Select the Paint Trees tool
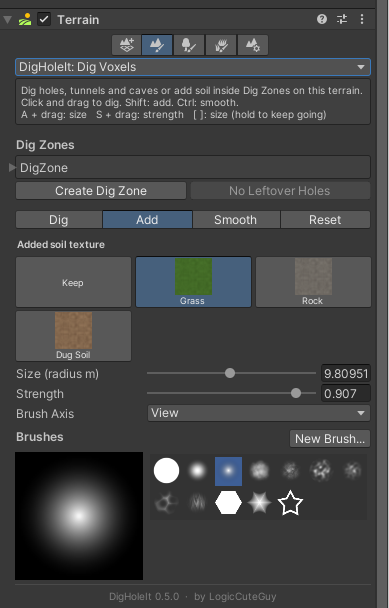The height and width of the screenshot is (608, 389). pyautogui.click(x=189, y=45)
